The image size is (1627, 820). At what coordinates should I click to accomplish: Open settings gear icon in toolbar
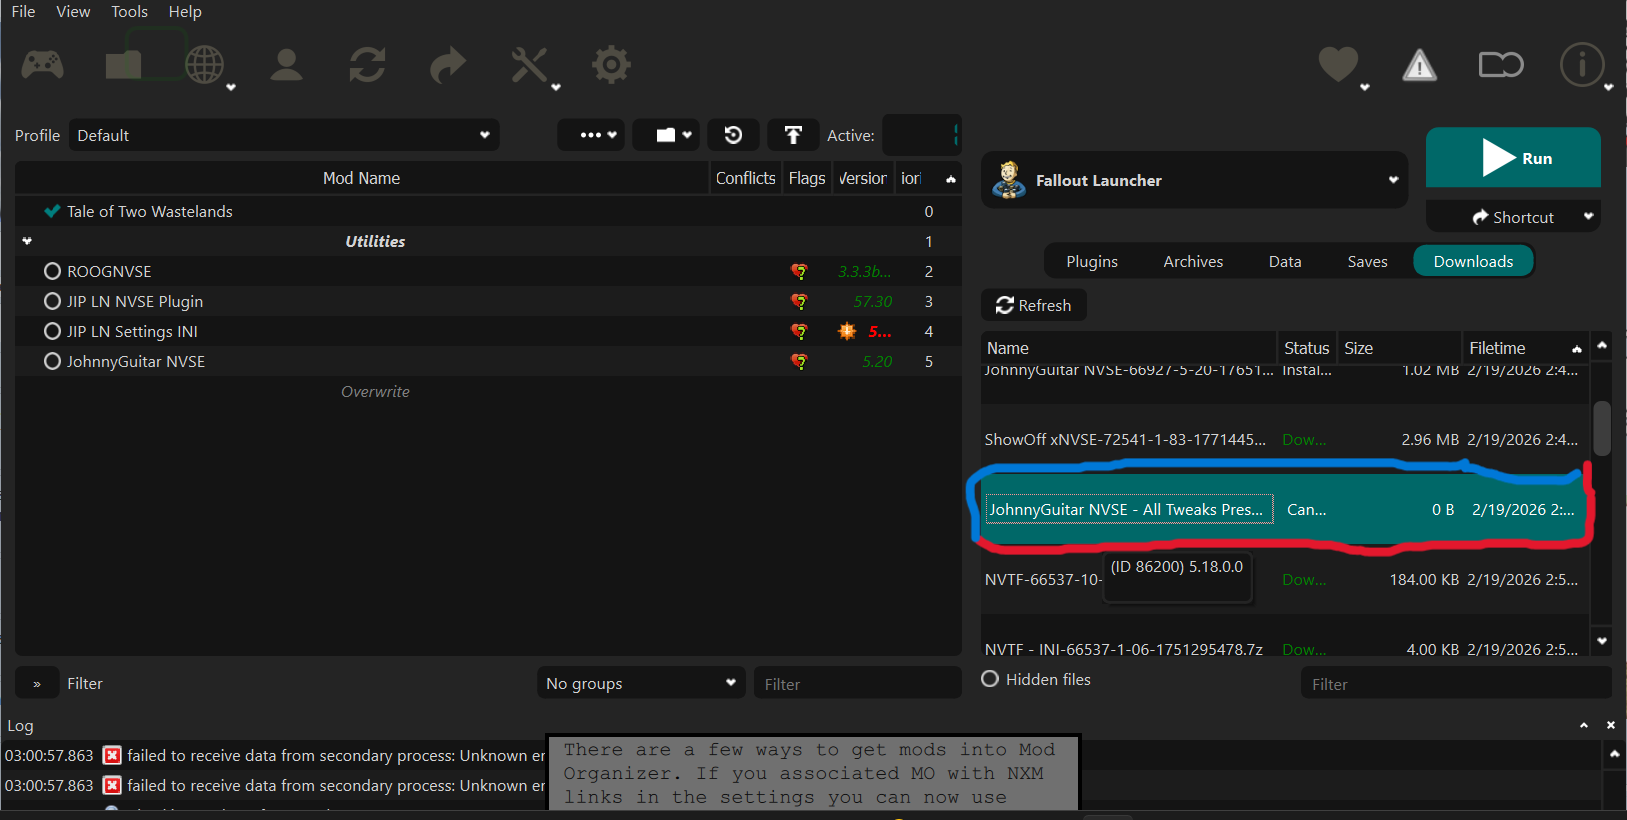click(611, 65)
